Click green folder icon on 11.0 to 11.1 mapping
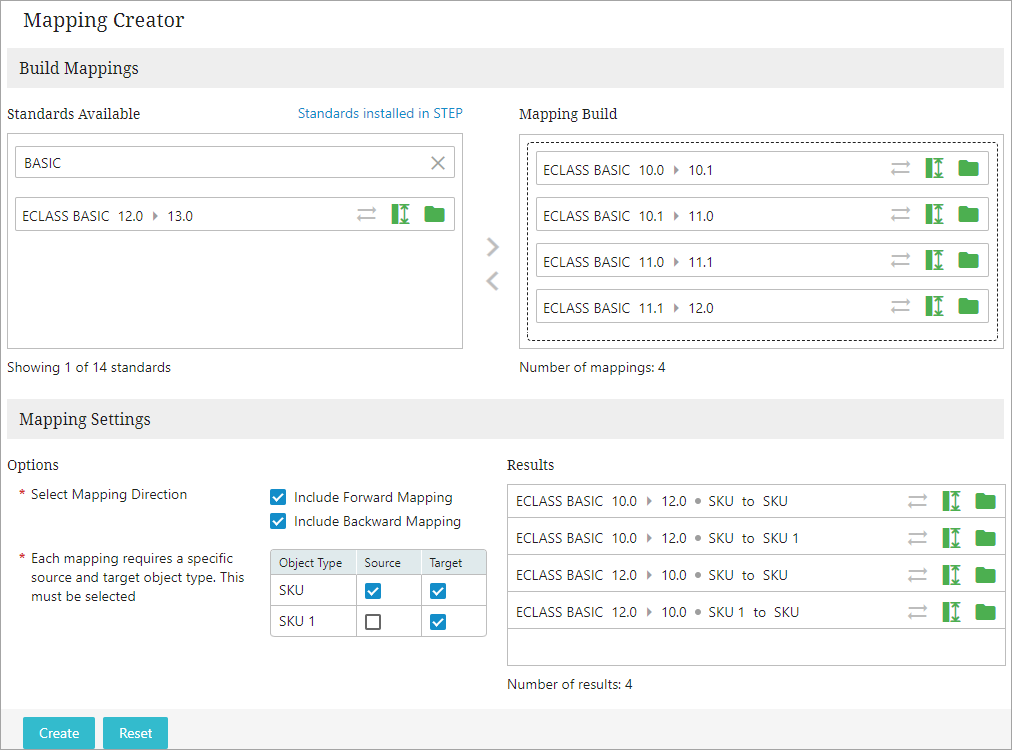This screenshot has width=1012, height=750. (x=969, y=260)
